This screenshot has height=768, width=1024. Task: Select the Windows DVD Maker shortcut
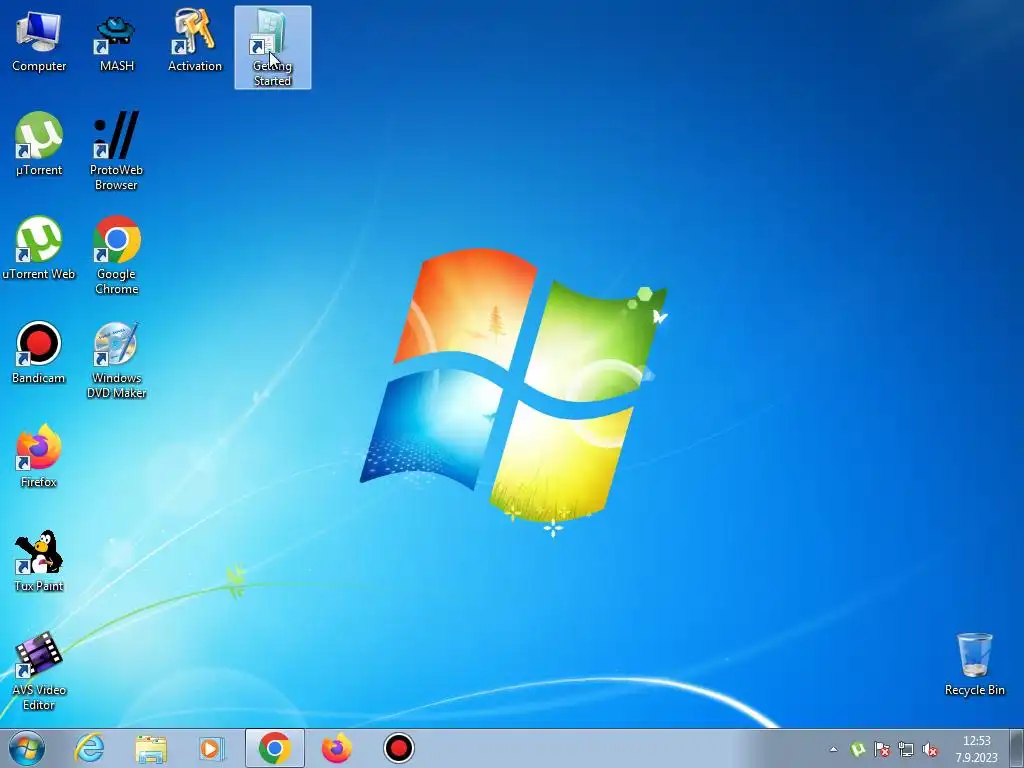[x=116, y=360]
